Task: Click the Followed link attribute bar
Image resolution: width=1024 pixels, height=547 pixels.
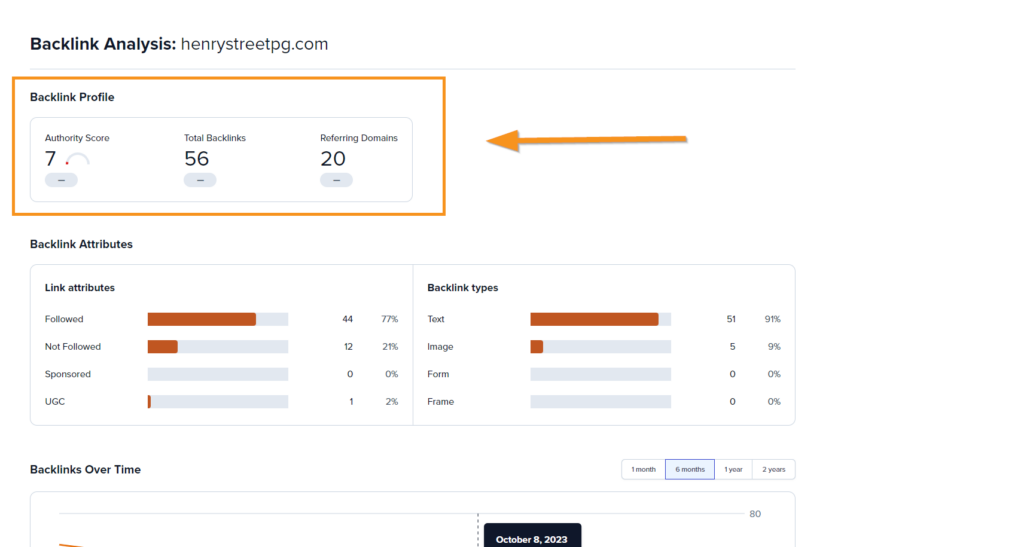Action: (218, 319)
